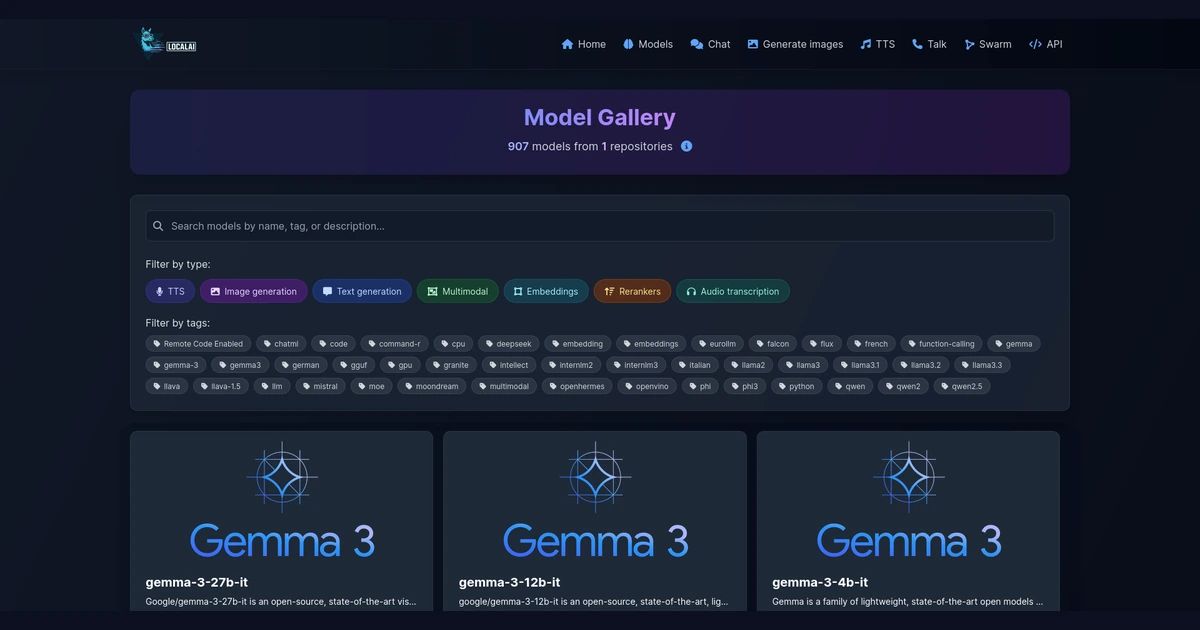Select the 'internlm3' tag
The height and width of the screenshot is (630, 1200).
tap(635, 365)
